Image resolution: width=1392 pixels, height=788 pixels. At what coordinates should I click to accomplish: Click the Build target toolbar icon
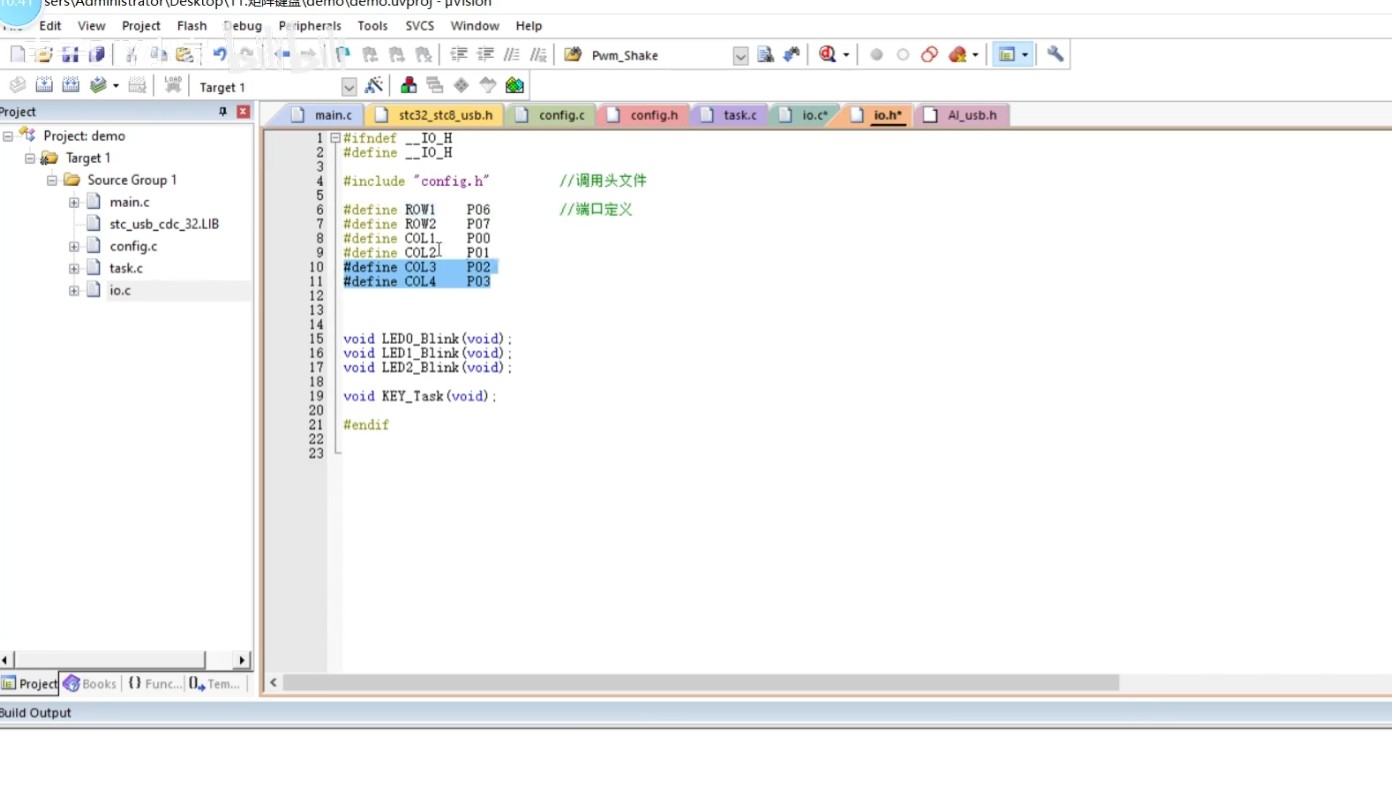tap(44, 86)
